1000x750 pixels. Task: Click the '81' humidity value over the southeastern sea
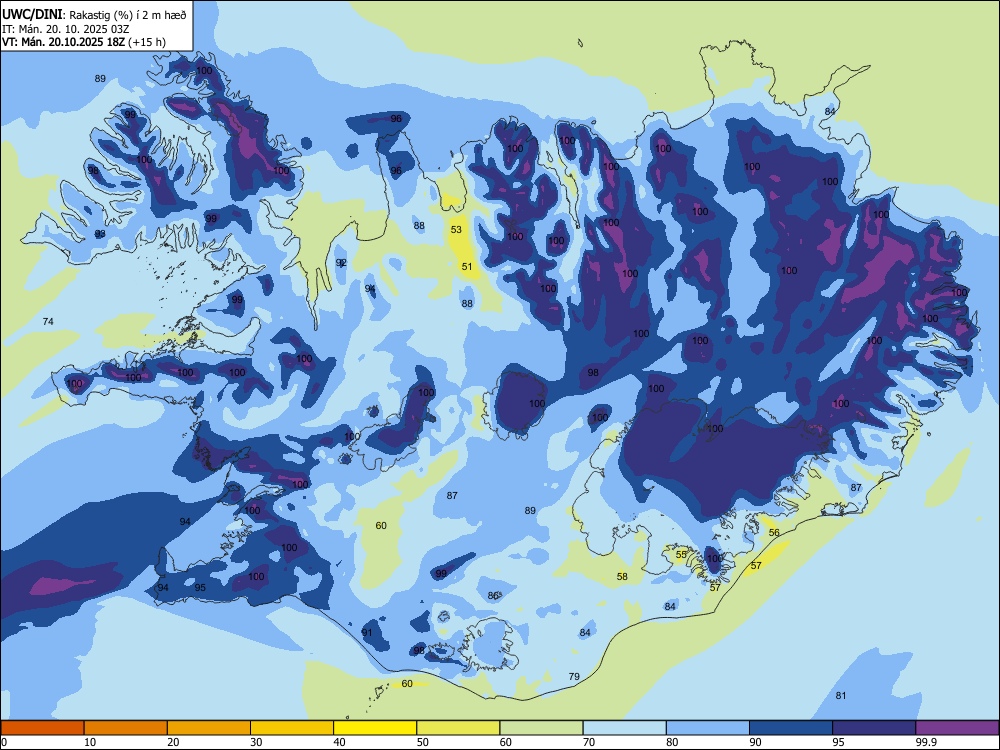point(841,696)
